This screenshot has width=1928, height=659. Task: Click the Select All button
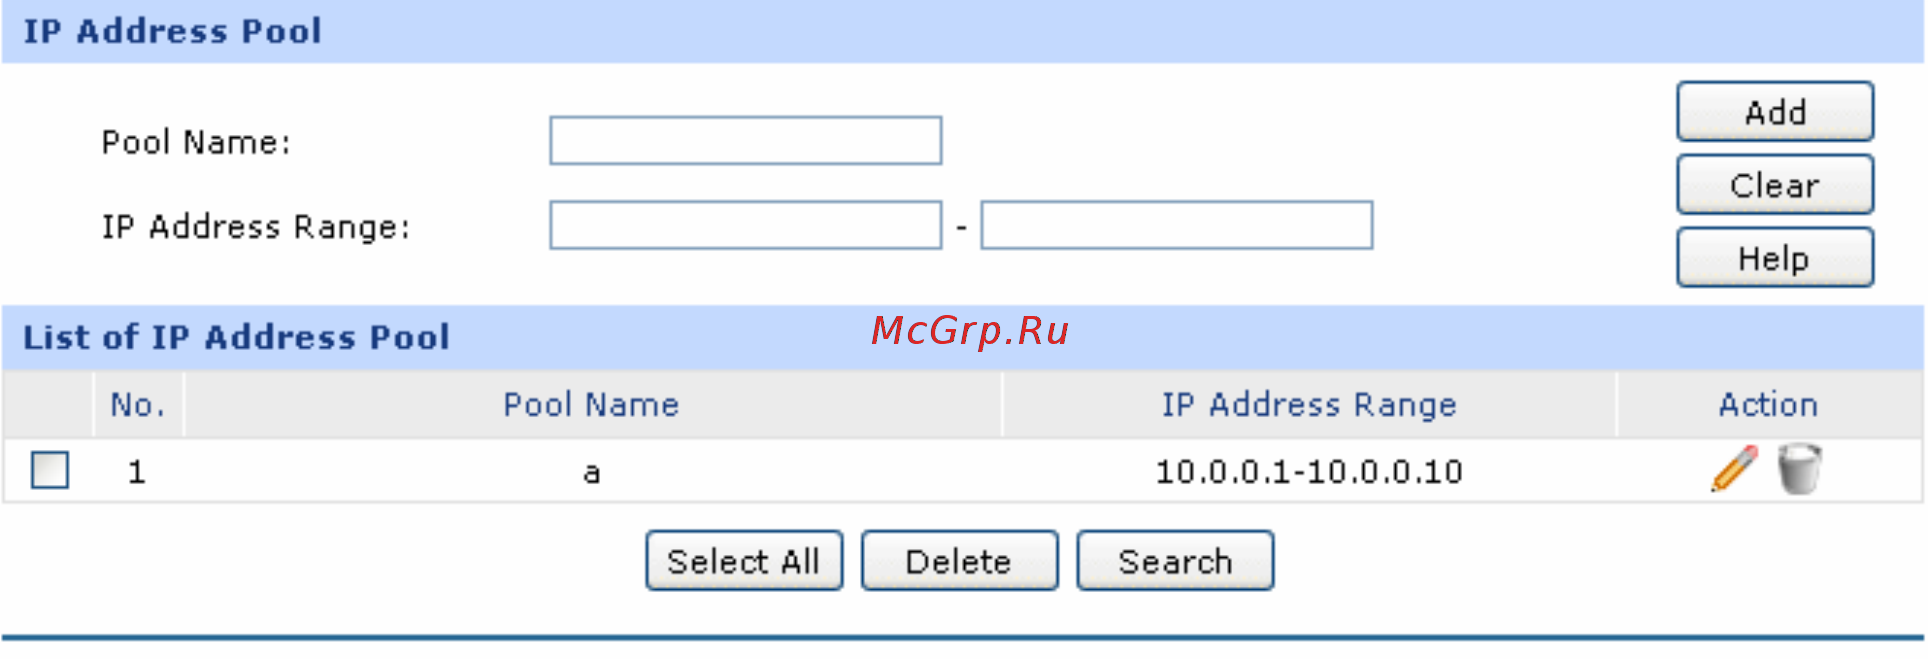(x=744, y=561)
